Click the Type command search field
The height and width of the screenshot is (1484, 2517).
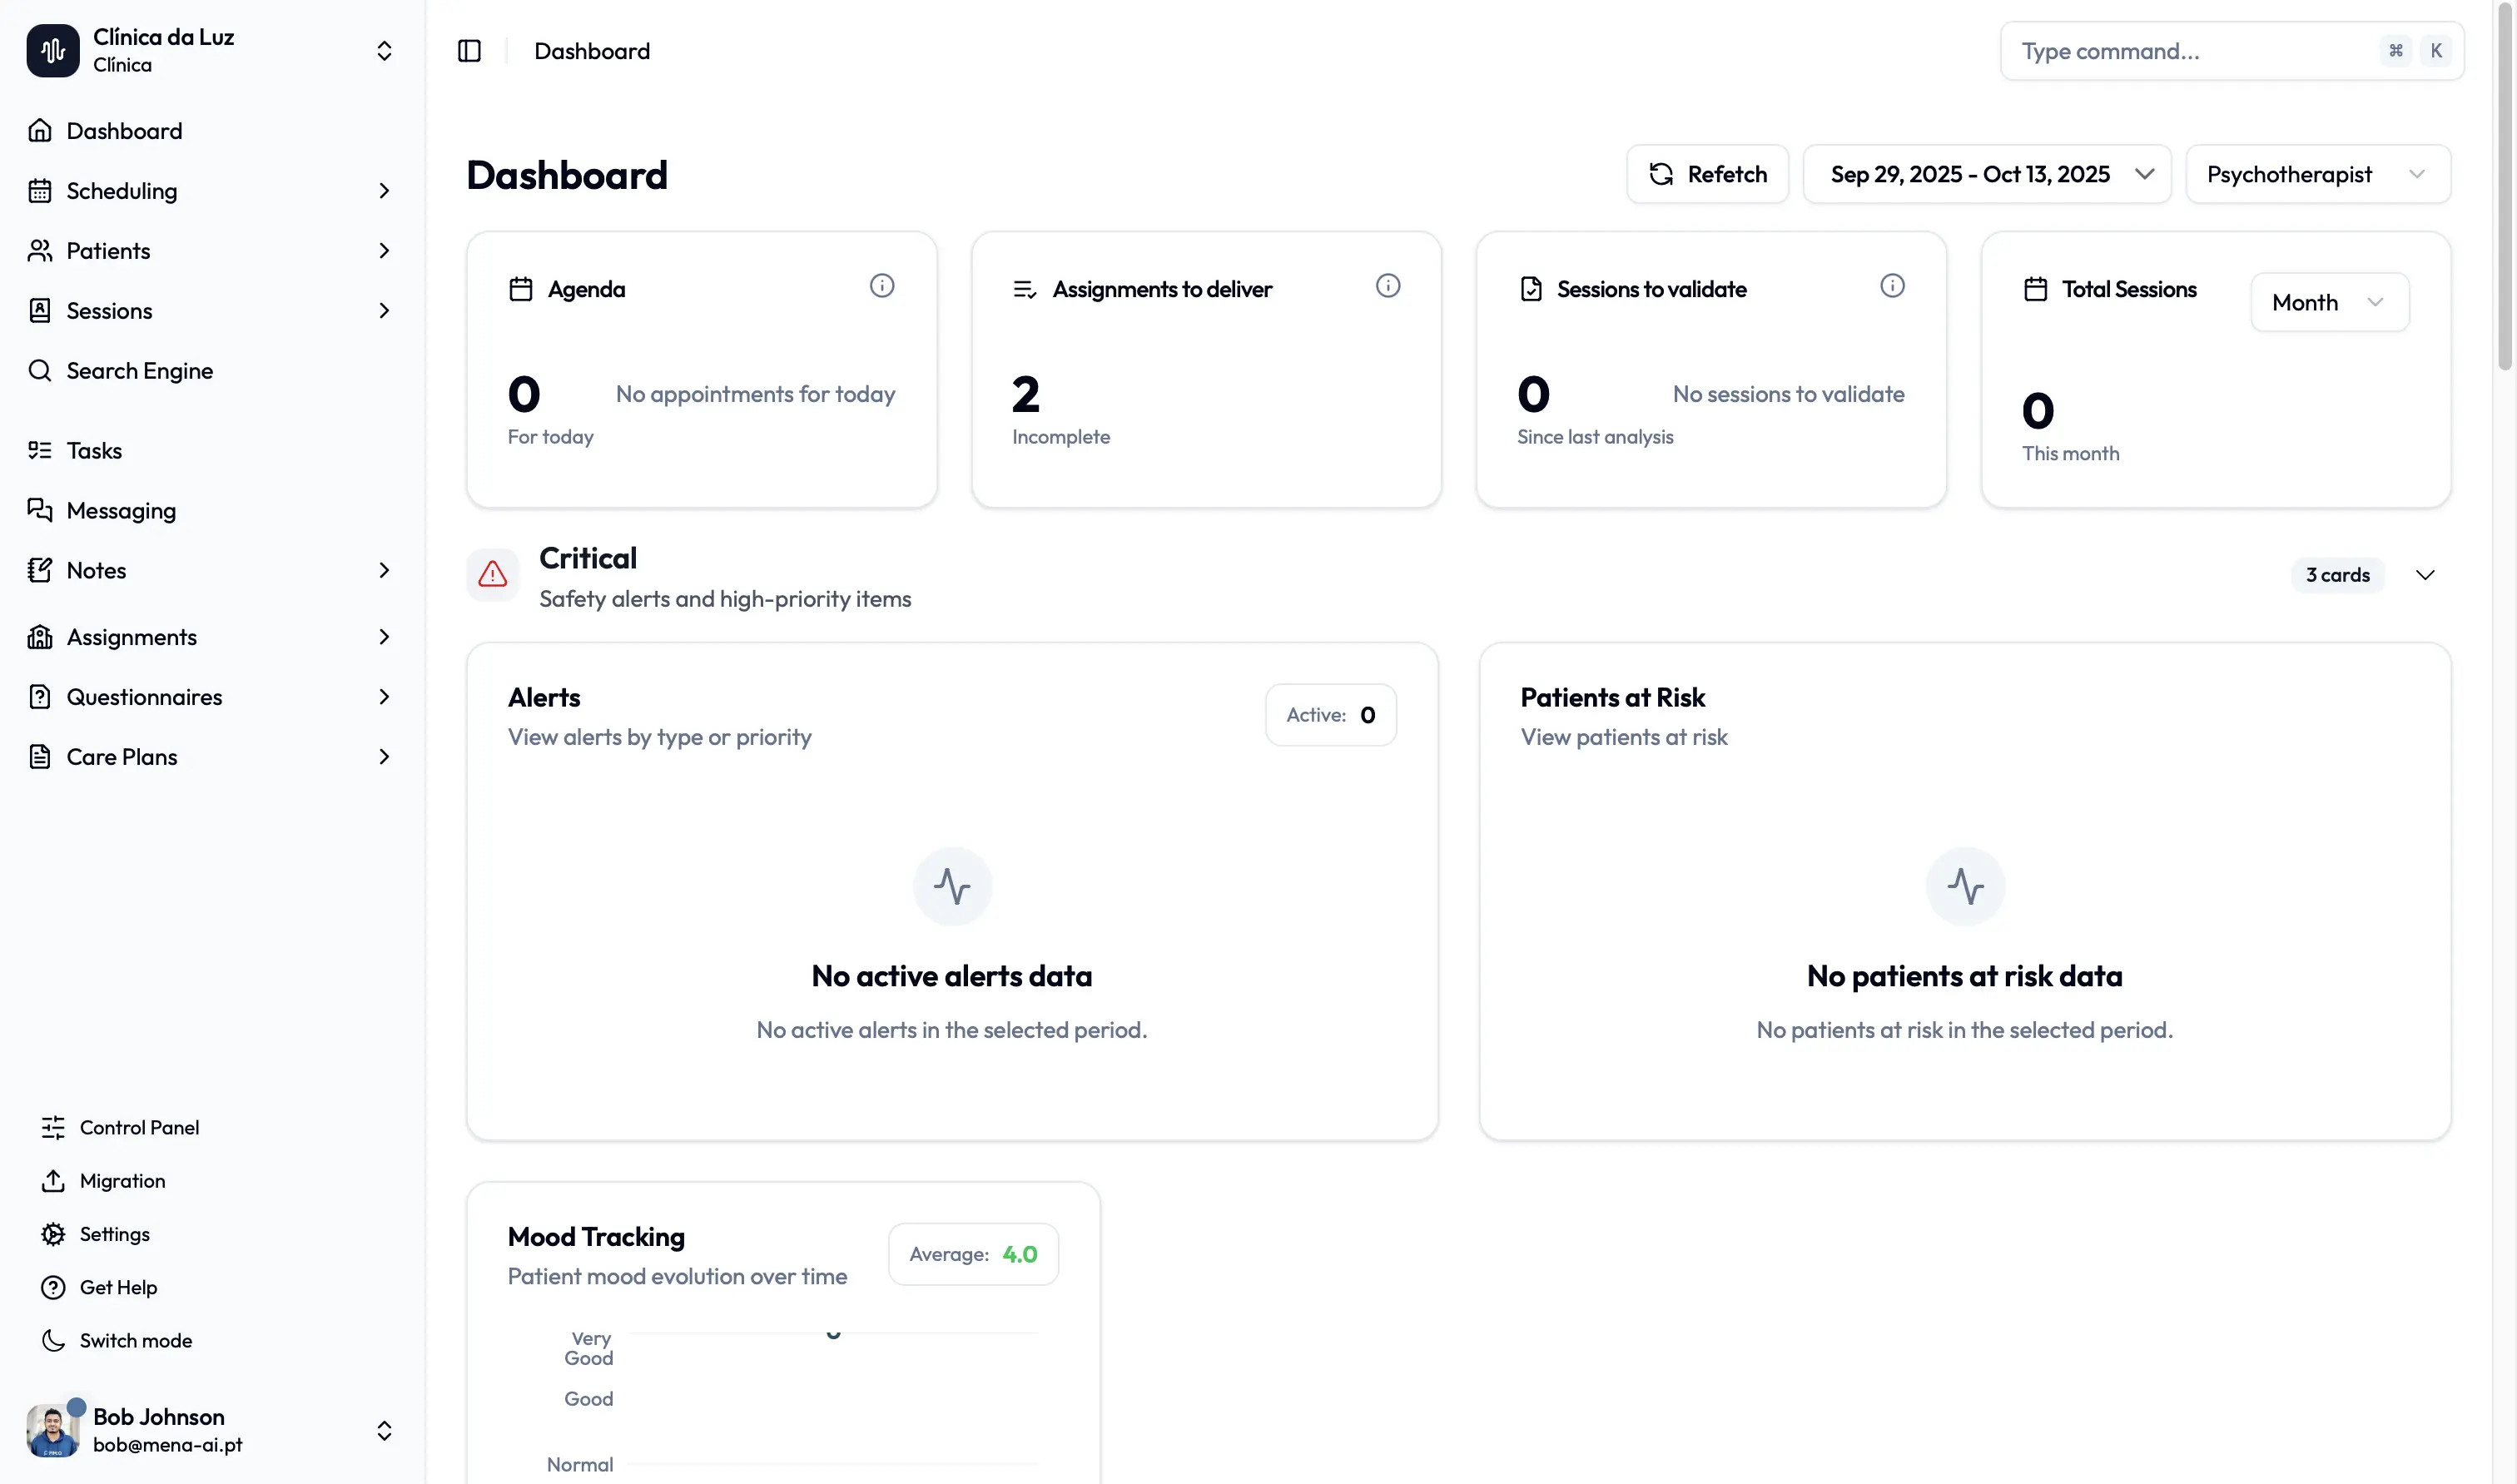click(x=2190, y=51)
